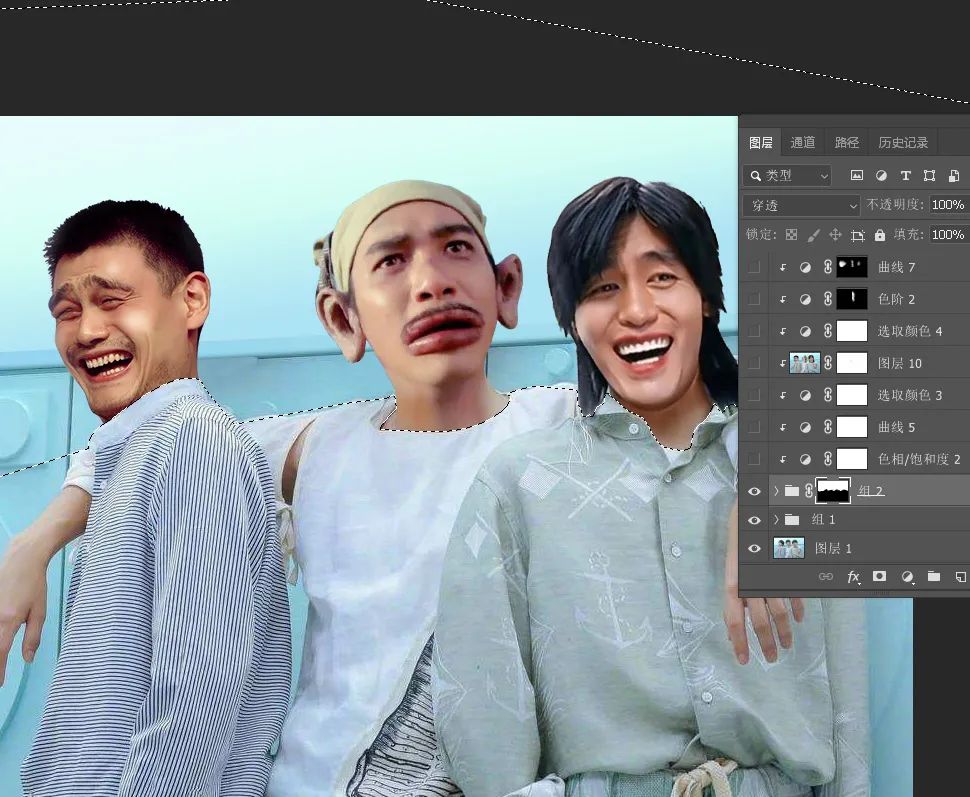This screenshot has height=797, width=970.
Task: Click the lock all padlock icon
Action: coord(880,235)
